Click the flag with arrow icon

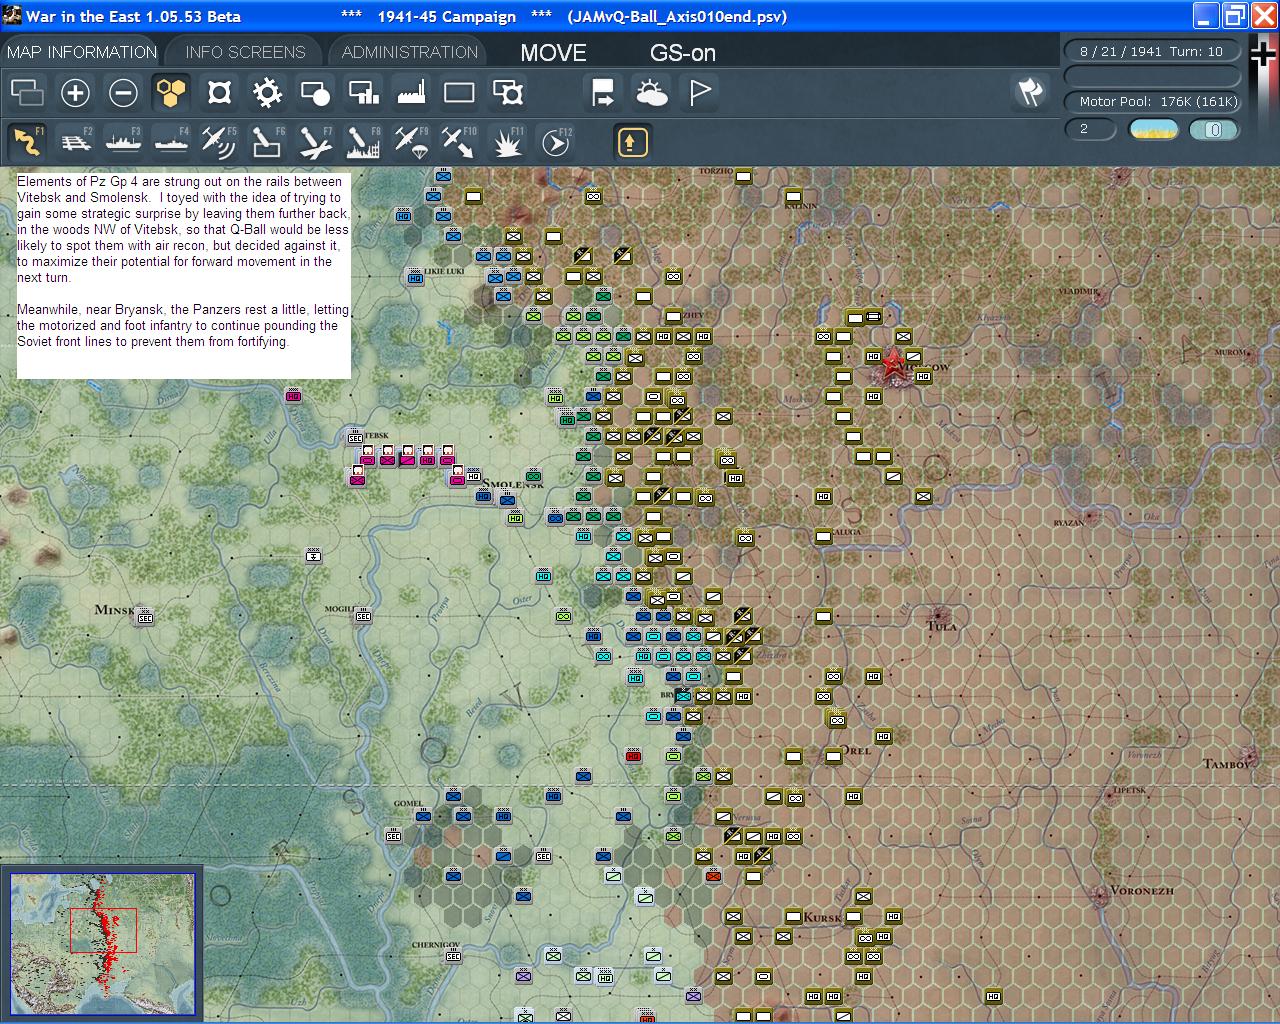point(603,93)
